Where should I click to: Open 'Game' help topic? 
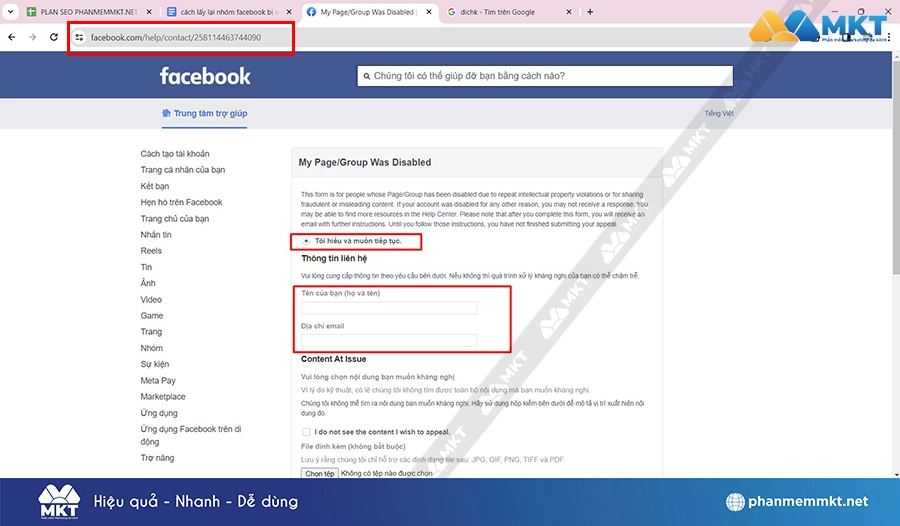pyautogui.click(x=152, y=316)
